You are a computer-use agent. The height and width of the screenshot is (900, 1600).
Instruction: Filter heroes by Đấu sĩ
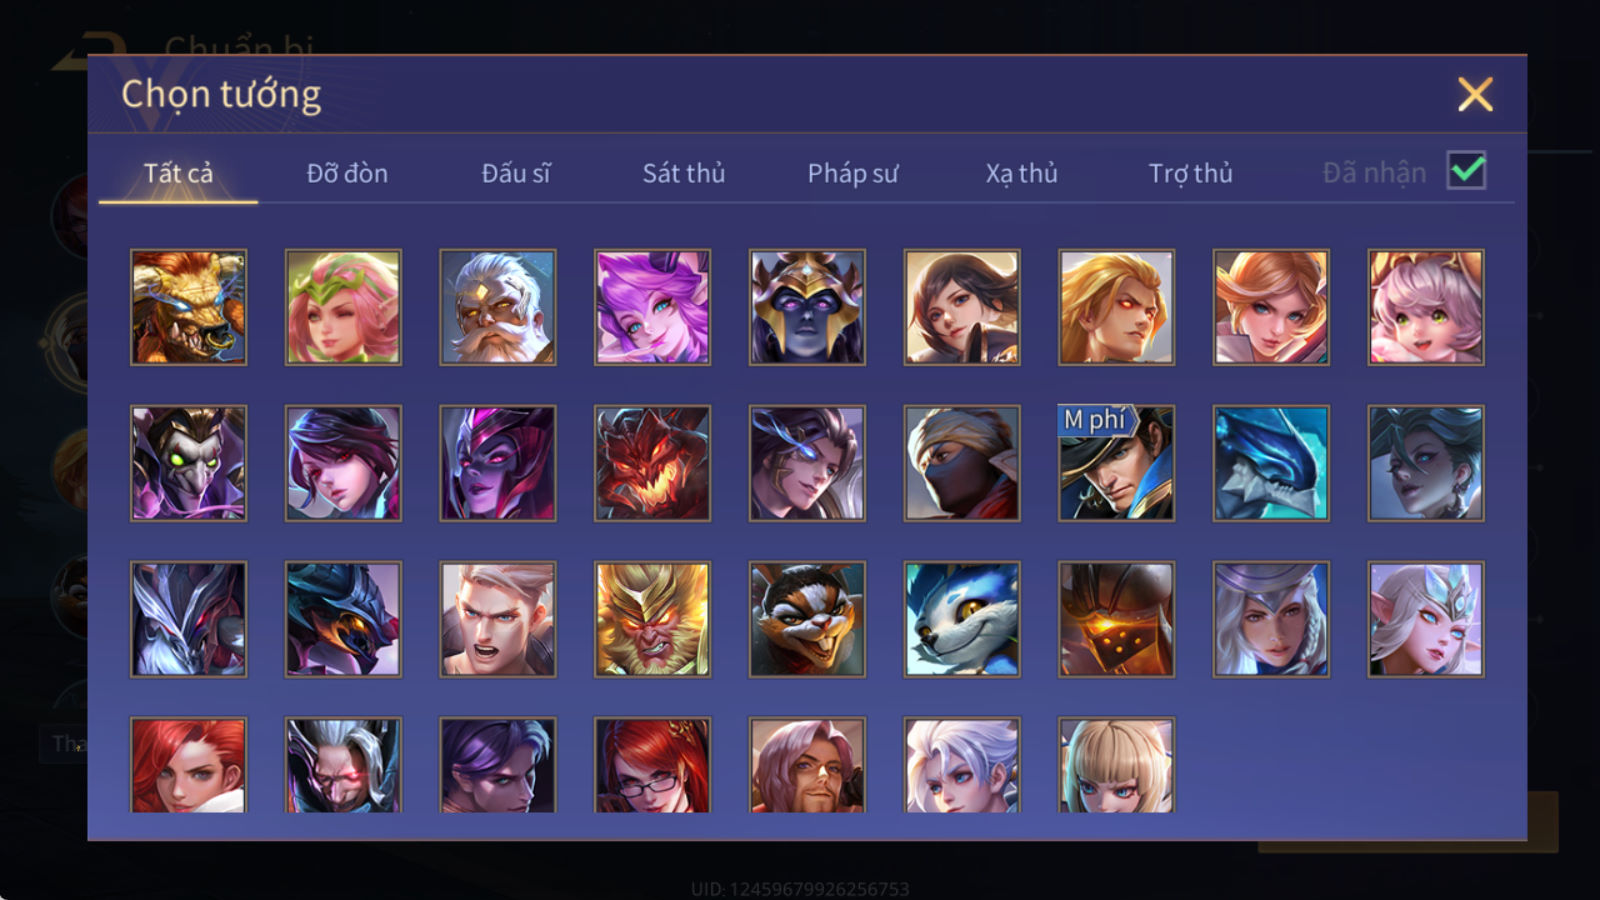click(x=515, y=173)
